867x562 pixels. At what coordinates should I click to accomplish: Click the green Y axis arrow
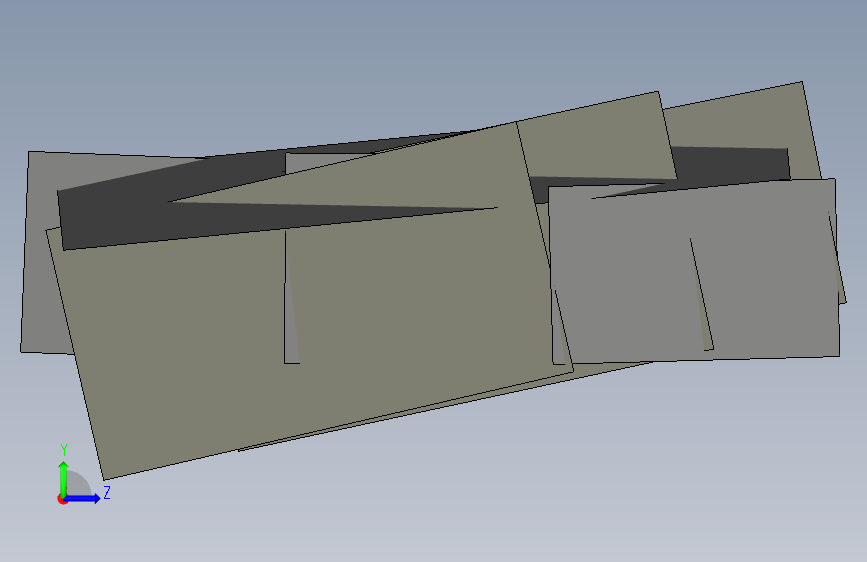coord(64,479)
